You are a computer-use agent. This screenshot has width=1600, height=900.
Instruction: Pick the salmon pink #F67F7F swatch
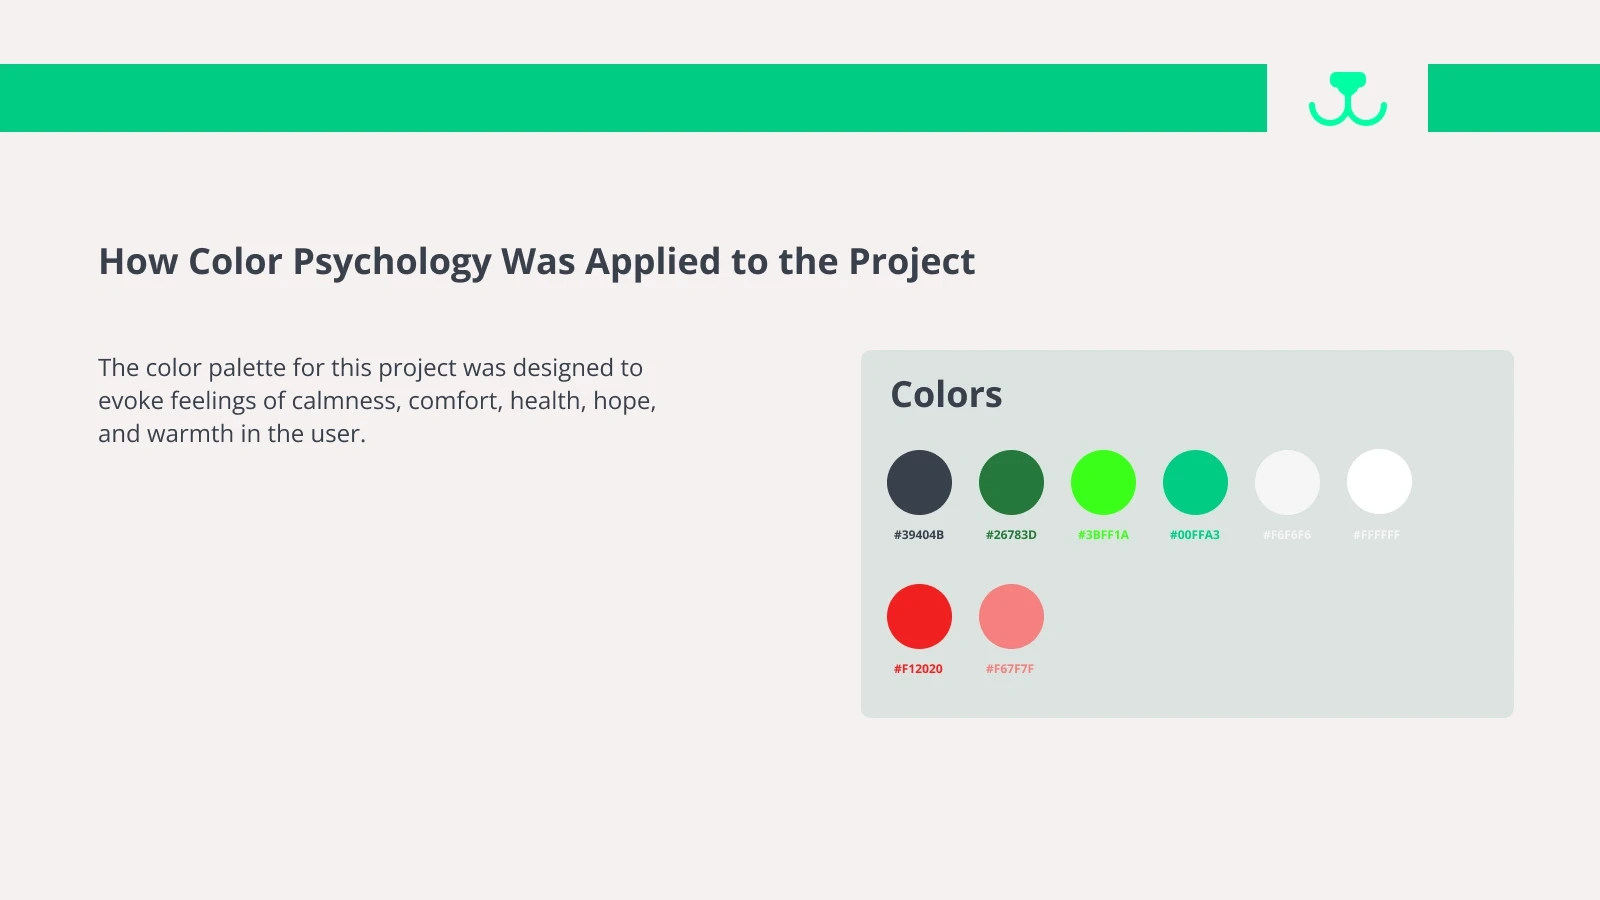point(1011,616)
